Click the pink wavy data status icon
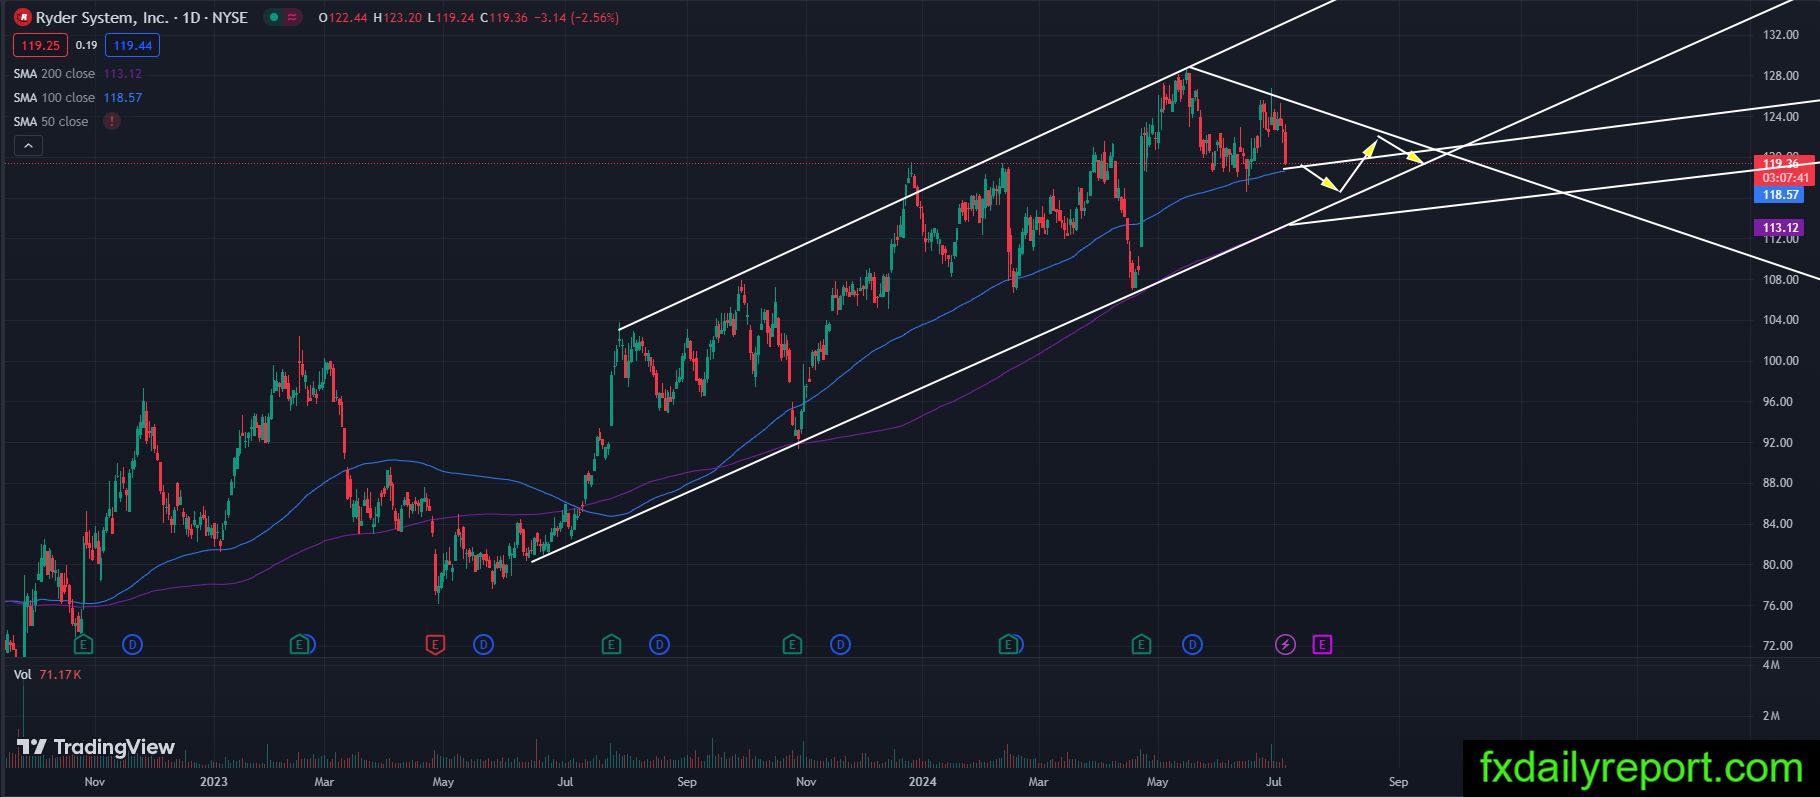Image resolution: width=1820 pixels, height=797 pixels. (x=291, y=17)
